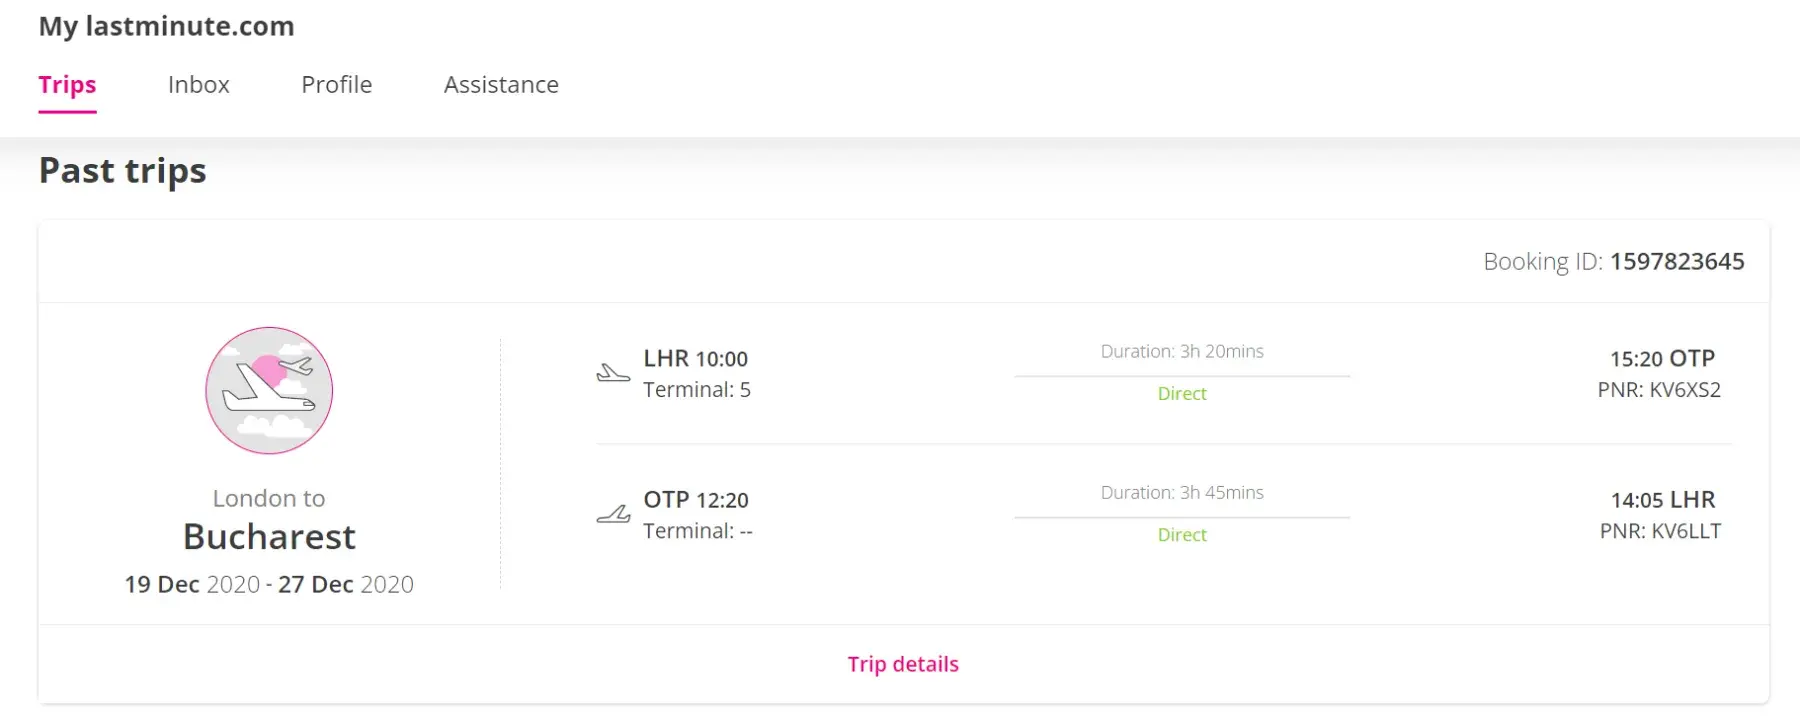Click the Past trips heading
1800x721 pixels.
pyautogui.click(x=122, y=171)
